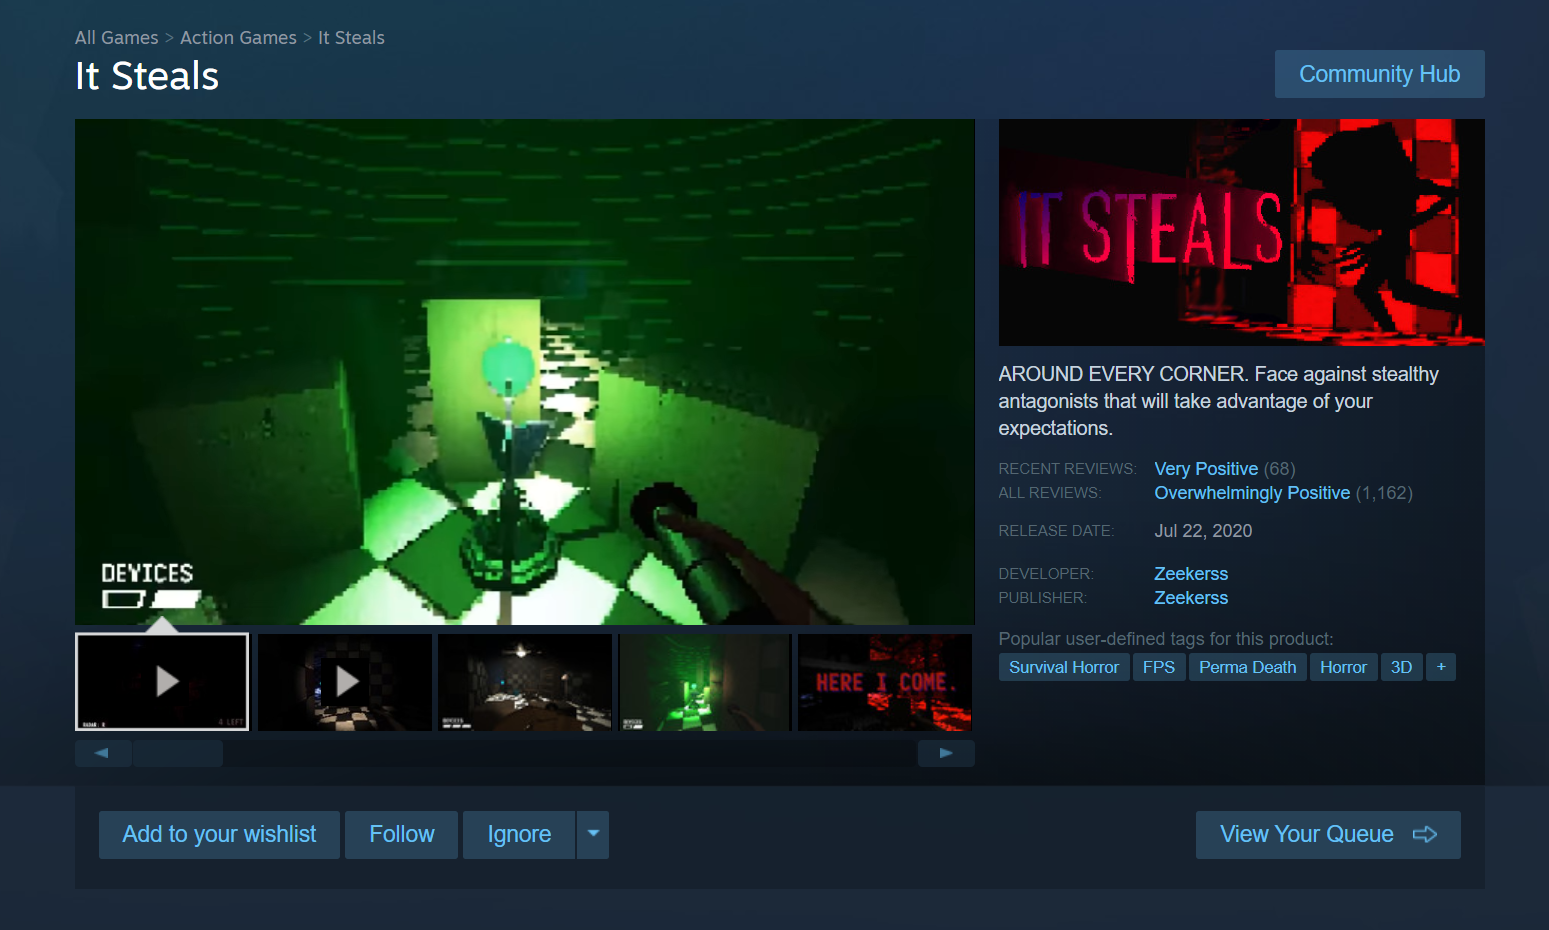Click the main green gameplay screenshot
Viewport: 1549px width, 930px height.
click(525, 372)
